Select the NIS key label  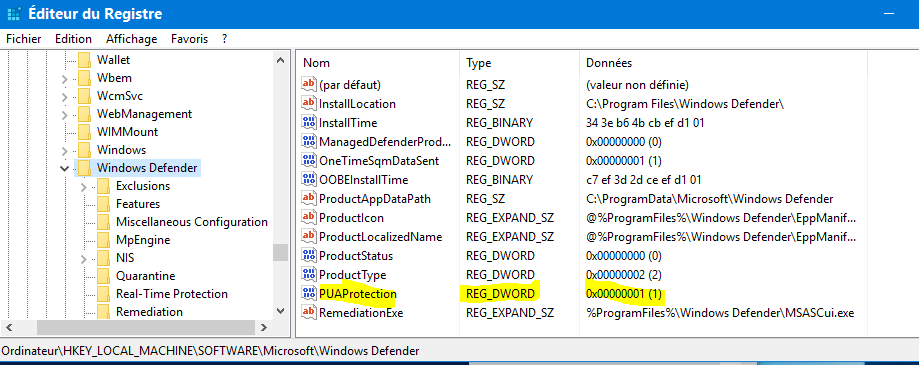(x=125, y=258)
